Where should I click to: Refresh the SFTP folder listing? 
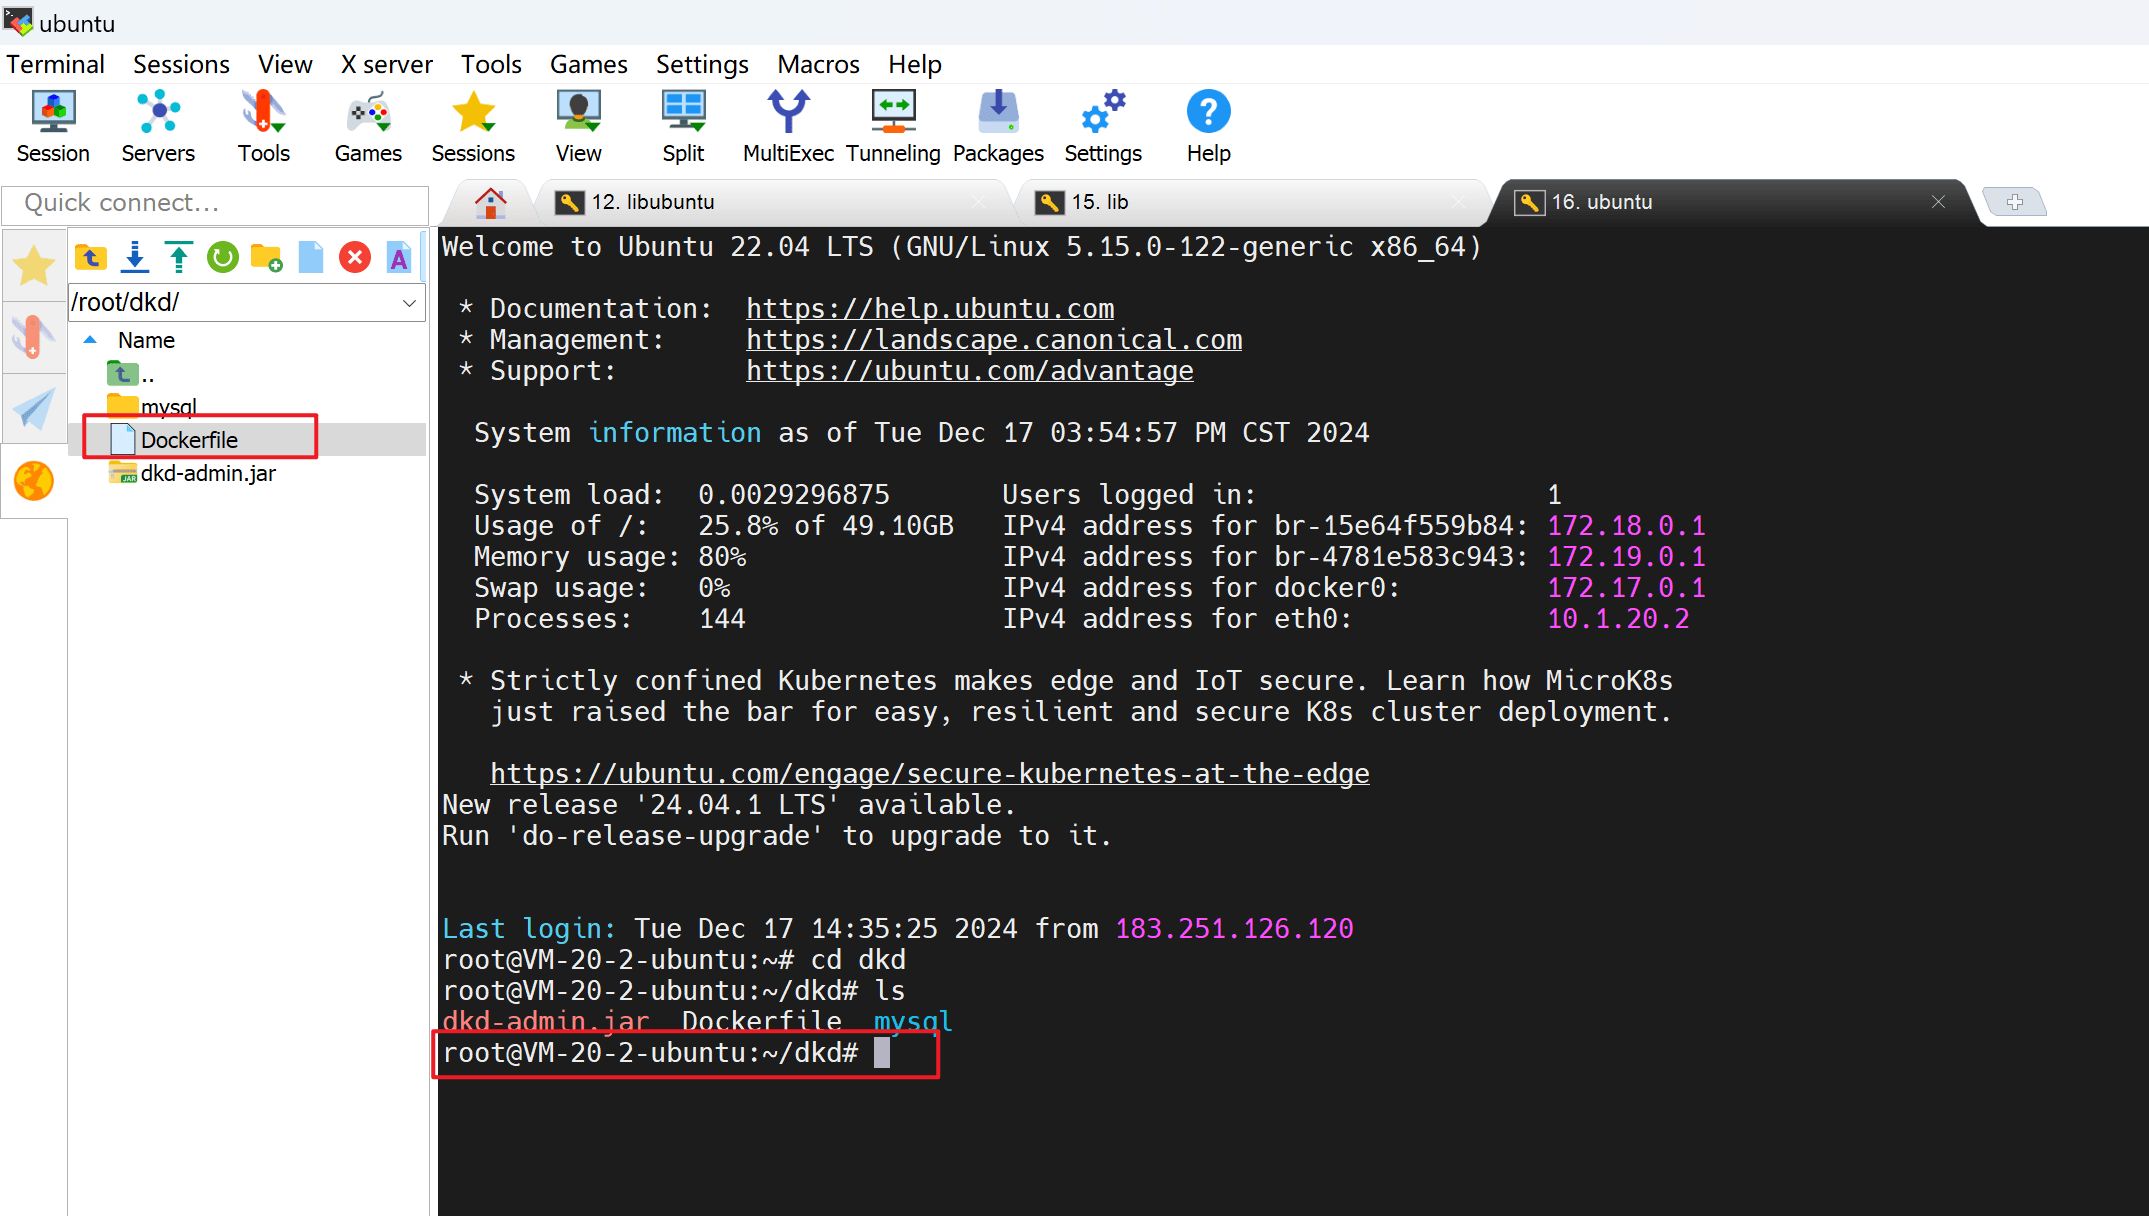223,258
